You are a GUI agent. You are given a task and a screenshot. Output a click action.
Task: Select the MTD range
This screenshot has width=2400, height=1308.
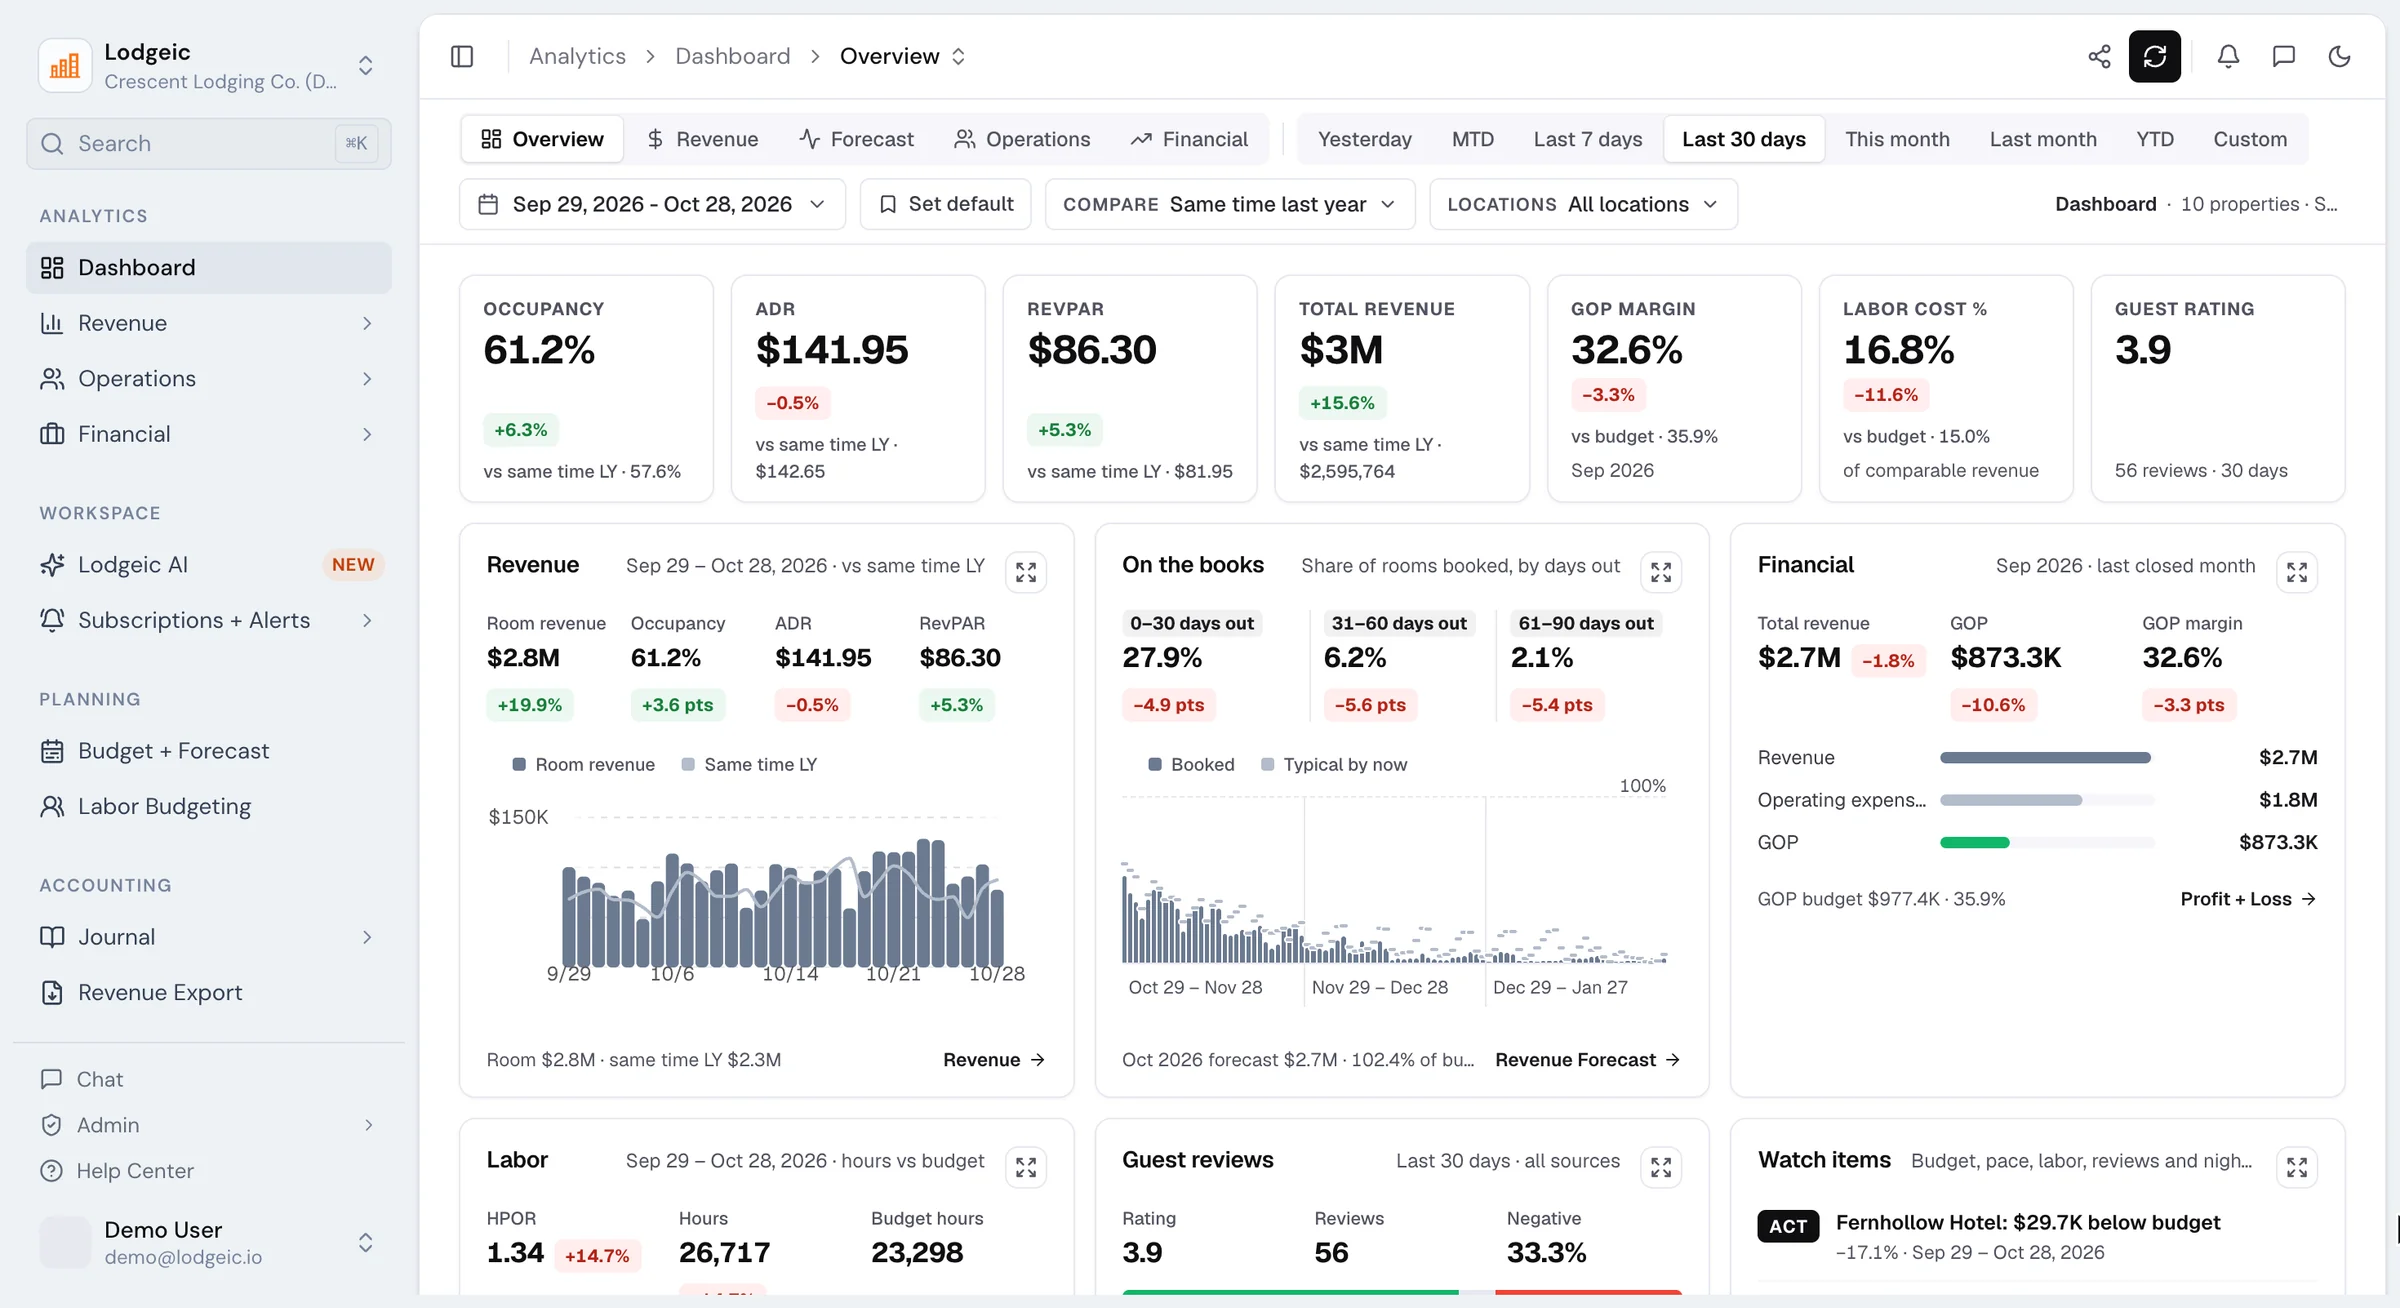1472,139
